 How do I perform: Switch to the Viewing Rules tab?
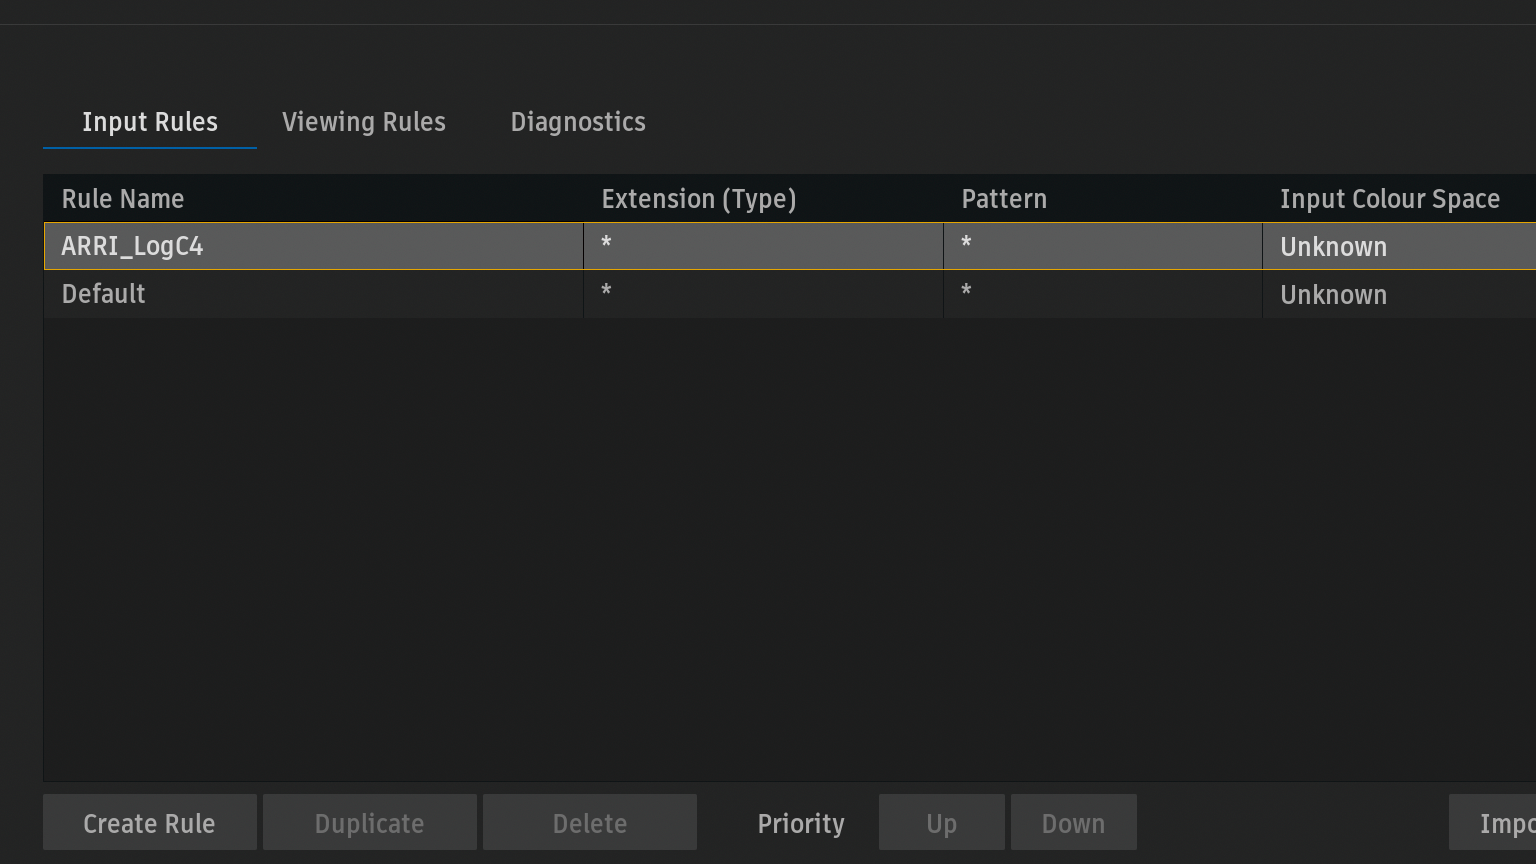click(363, 122)
